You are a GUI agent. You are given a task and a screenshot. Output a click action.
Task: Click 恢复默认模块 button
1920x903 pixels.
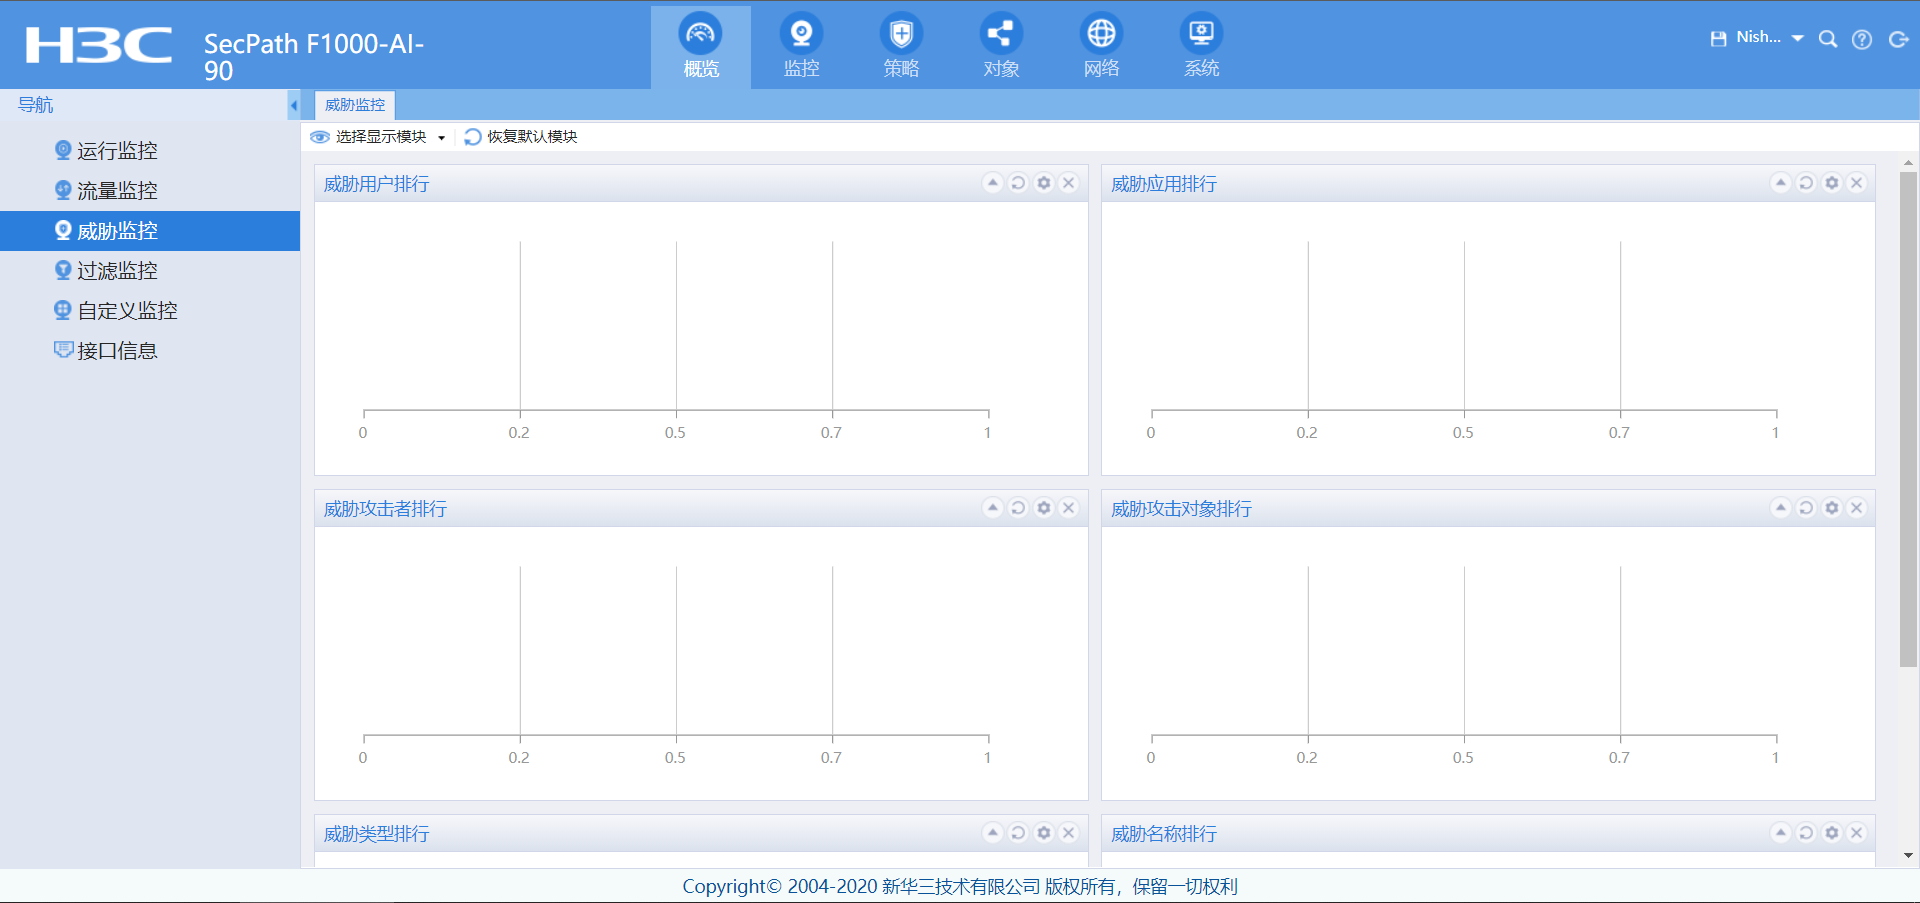coord(521,137)
